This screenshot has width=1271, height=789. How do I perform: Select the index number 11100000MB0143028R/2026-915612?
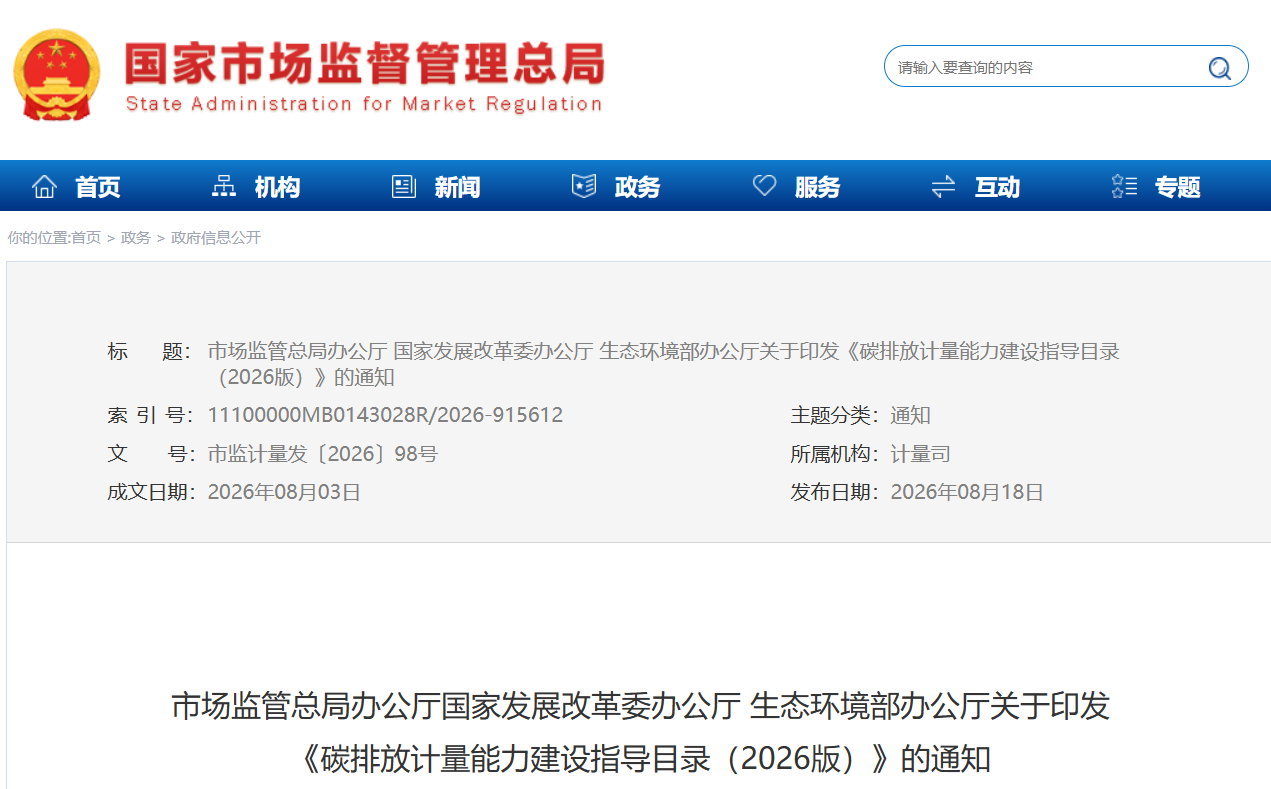(385, 415)
